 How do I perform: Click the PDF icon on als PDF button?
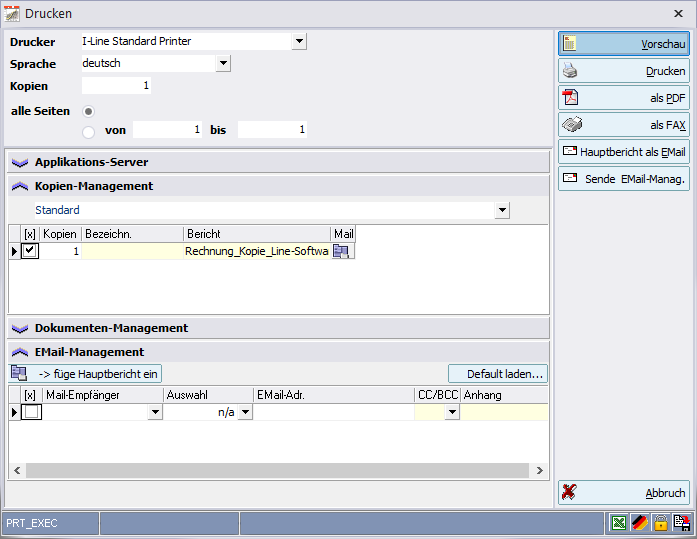[x=570, y=98]
